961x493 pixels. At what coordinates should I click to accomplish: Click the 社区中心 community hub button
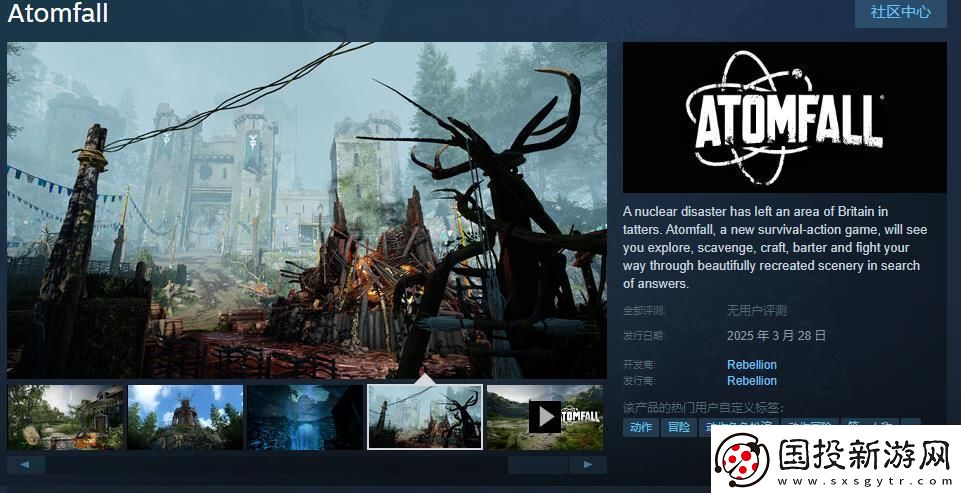900,13
